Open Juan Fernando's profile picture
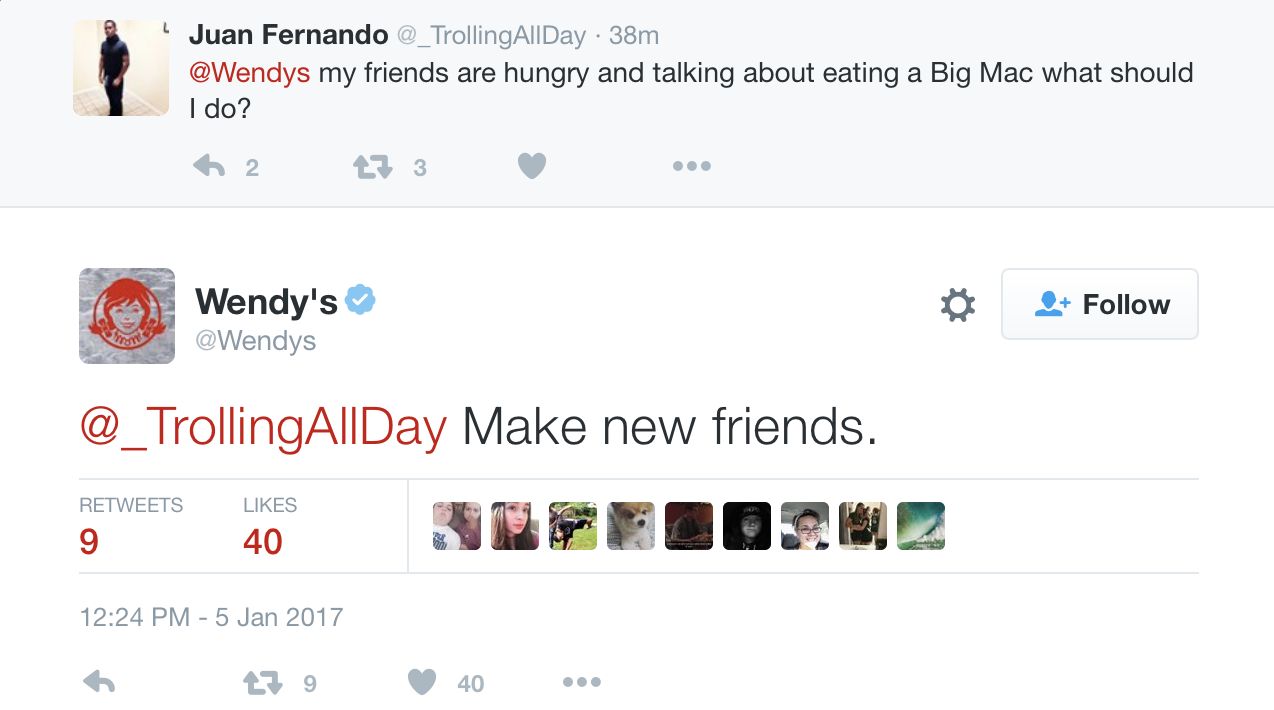 coord(121,68)
